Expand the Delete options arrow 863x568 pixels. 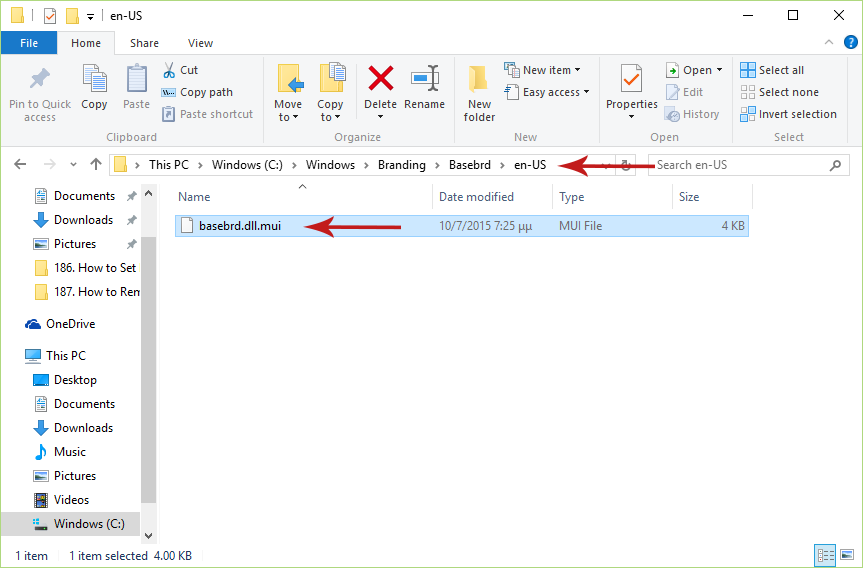tap(380, 117)
